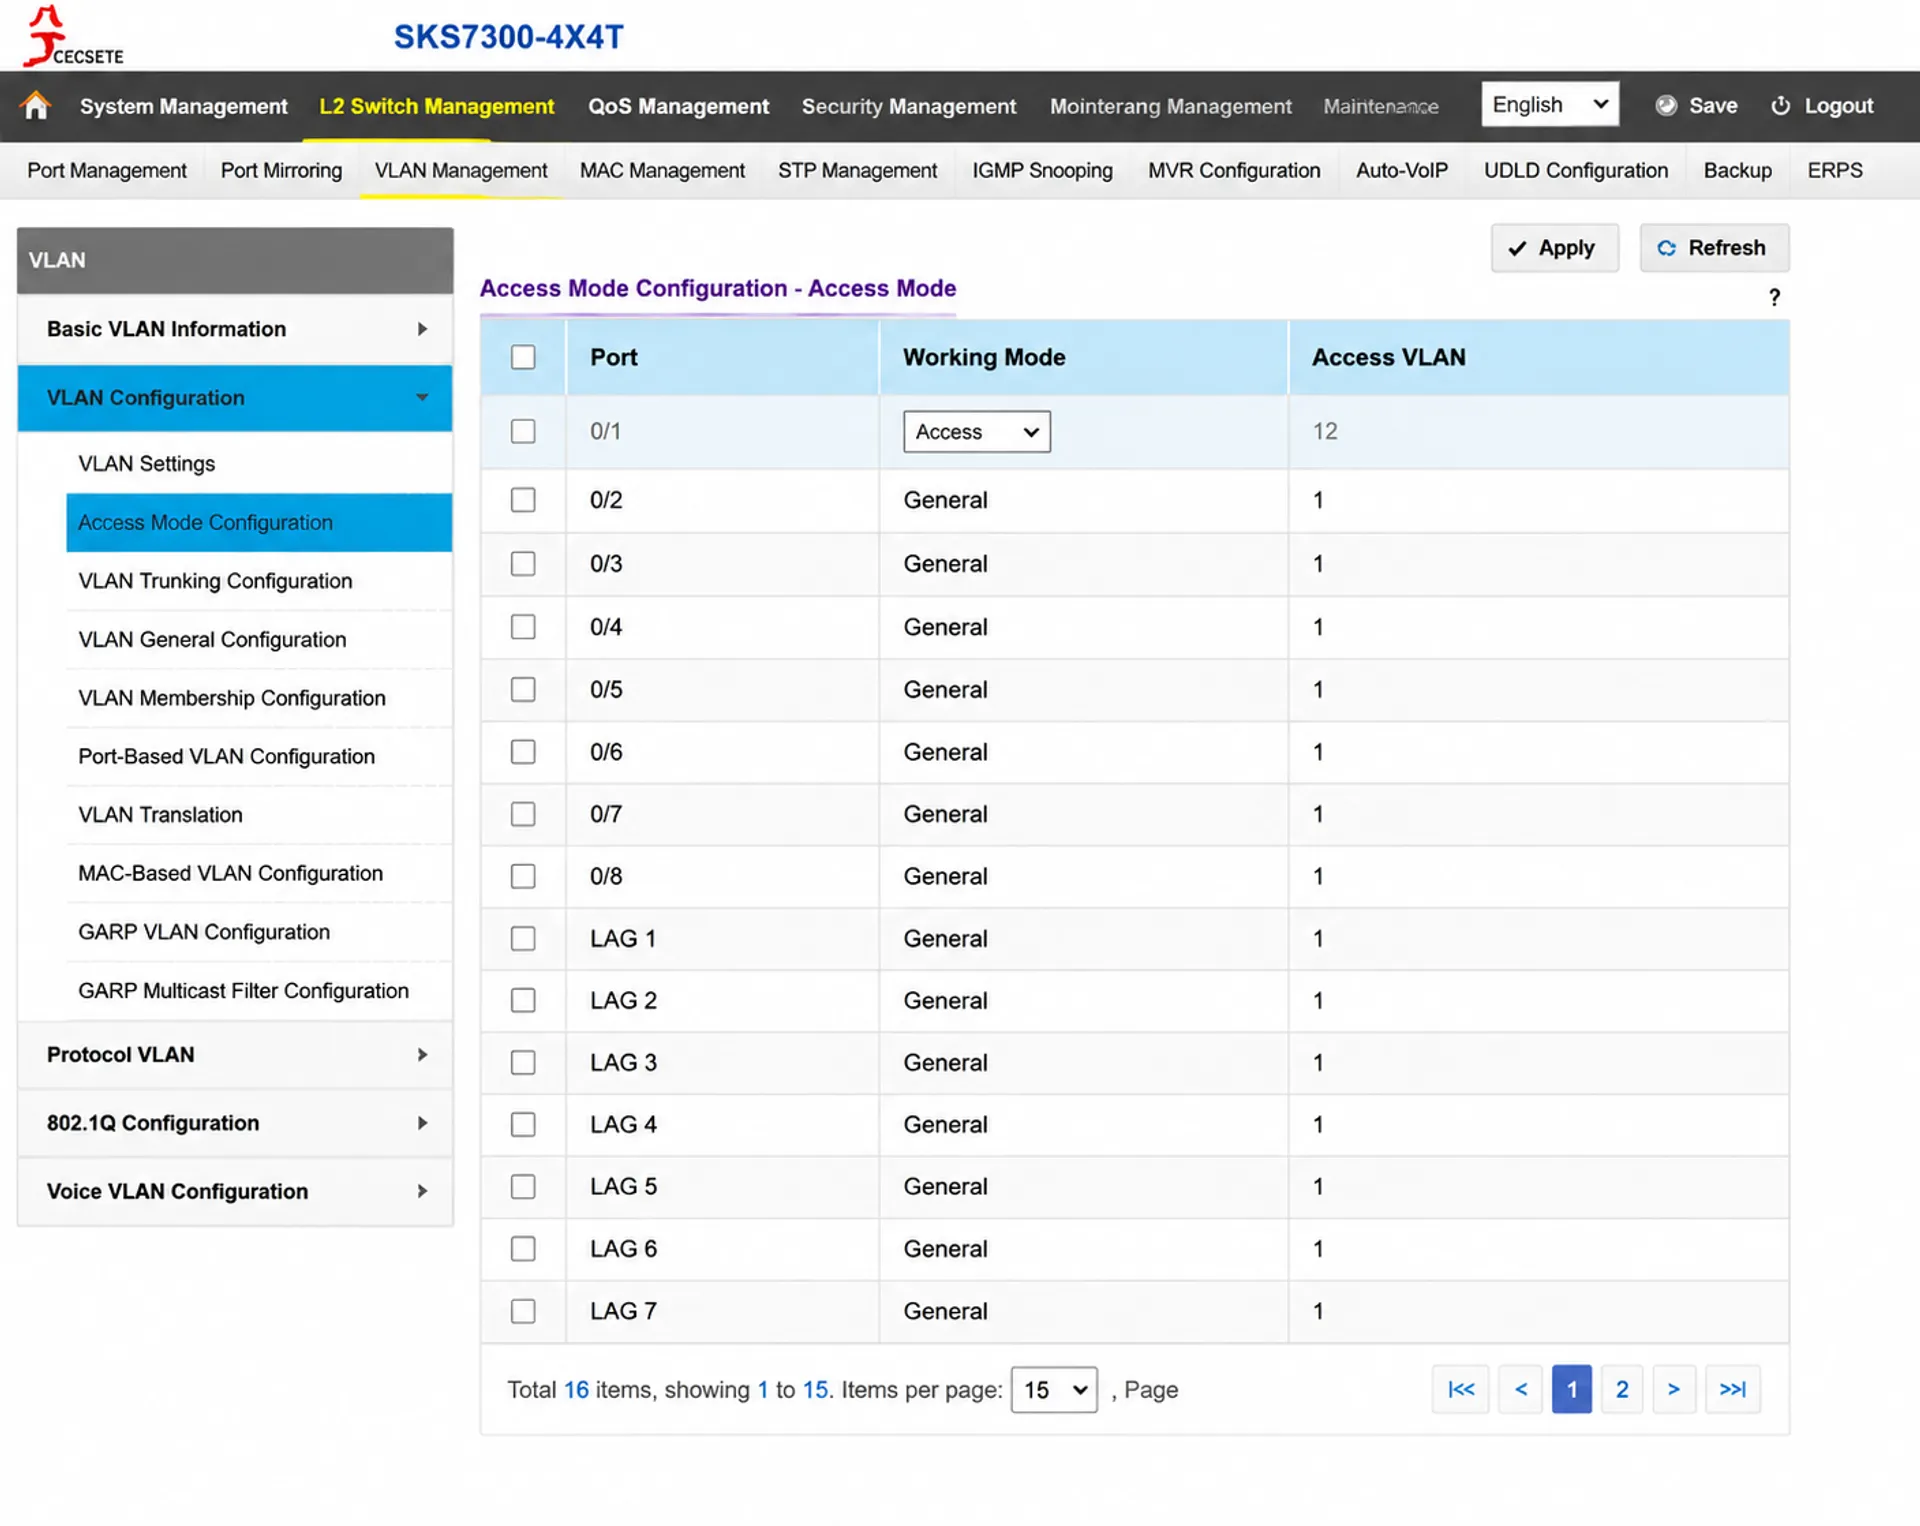Switch to STP Management tab
The width and height of the screenshot is (1920, 1526).
pos(857,170)
